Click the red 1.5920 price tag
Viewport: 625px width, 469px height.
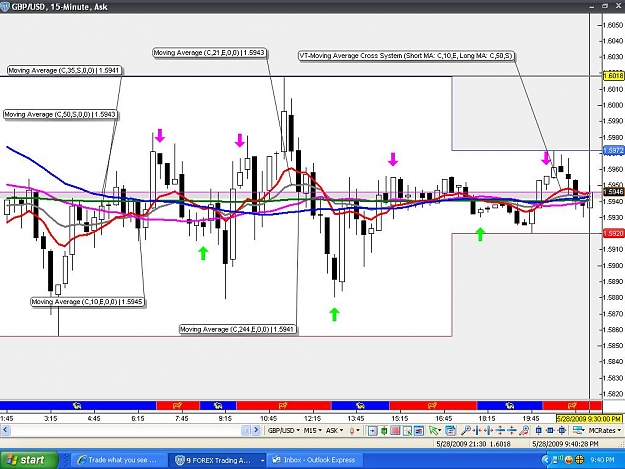click(613, 233)
